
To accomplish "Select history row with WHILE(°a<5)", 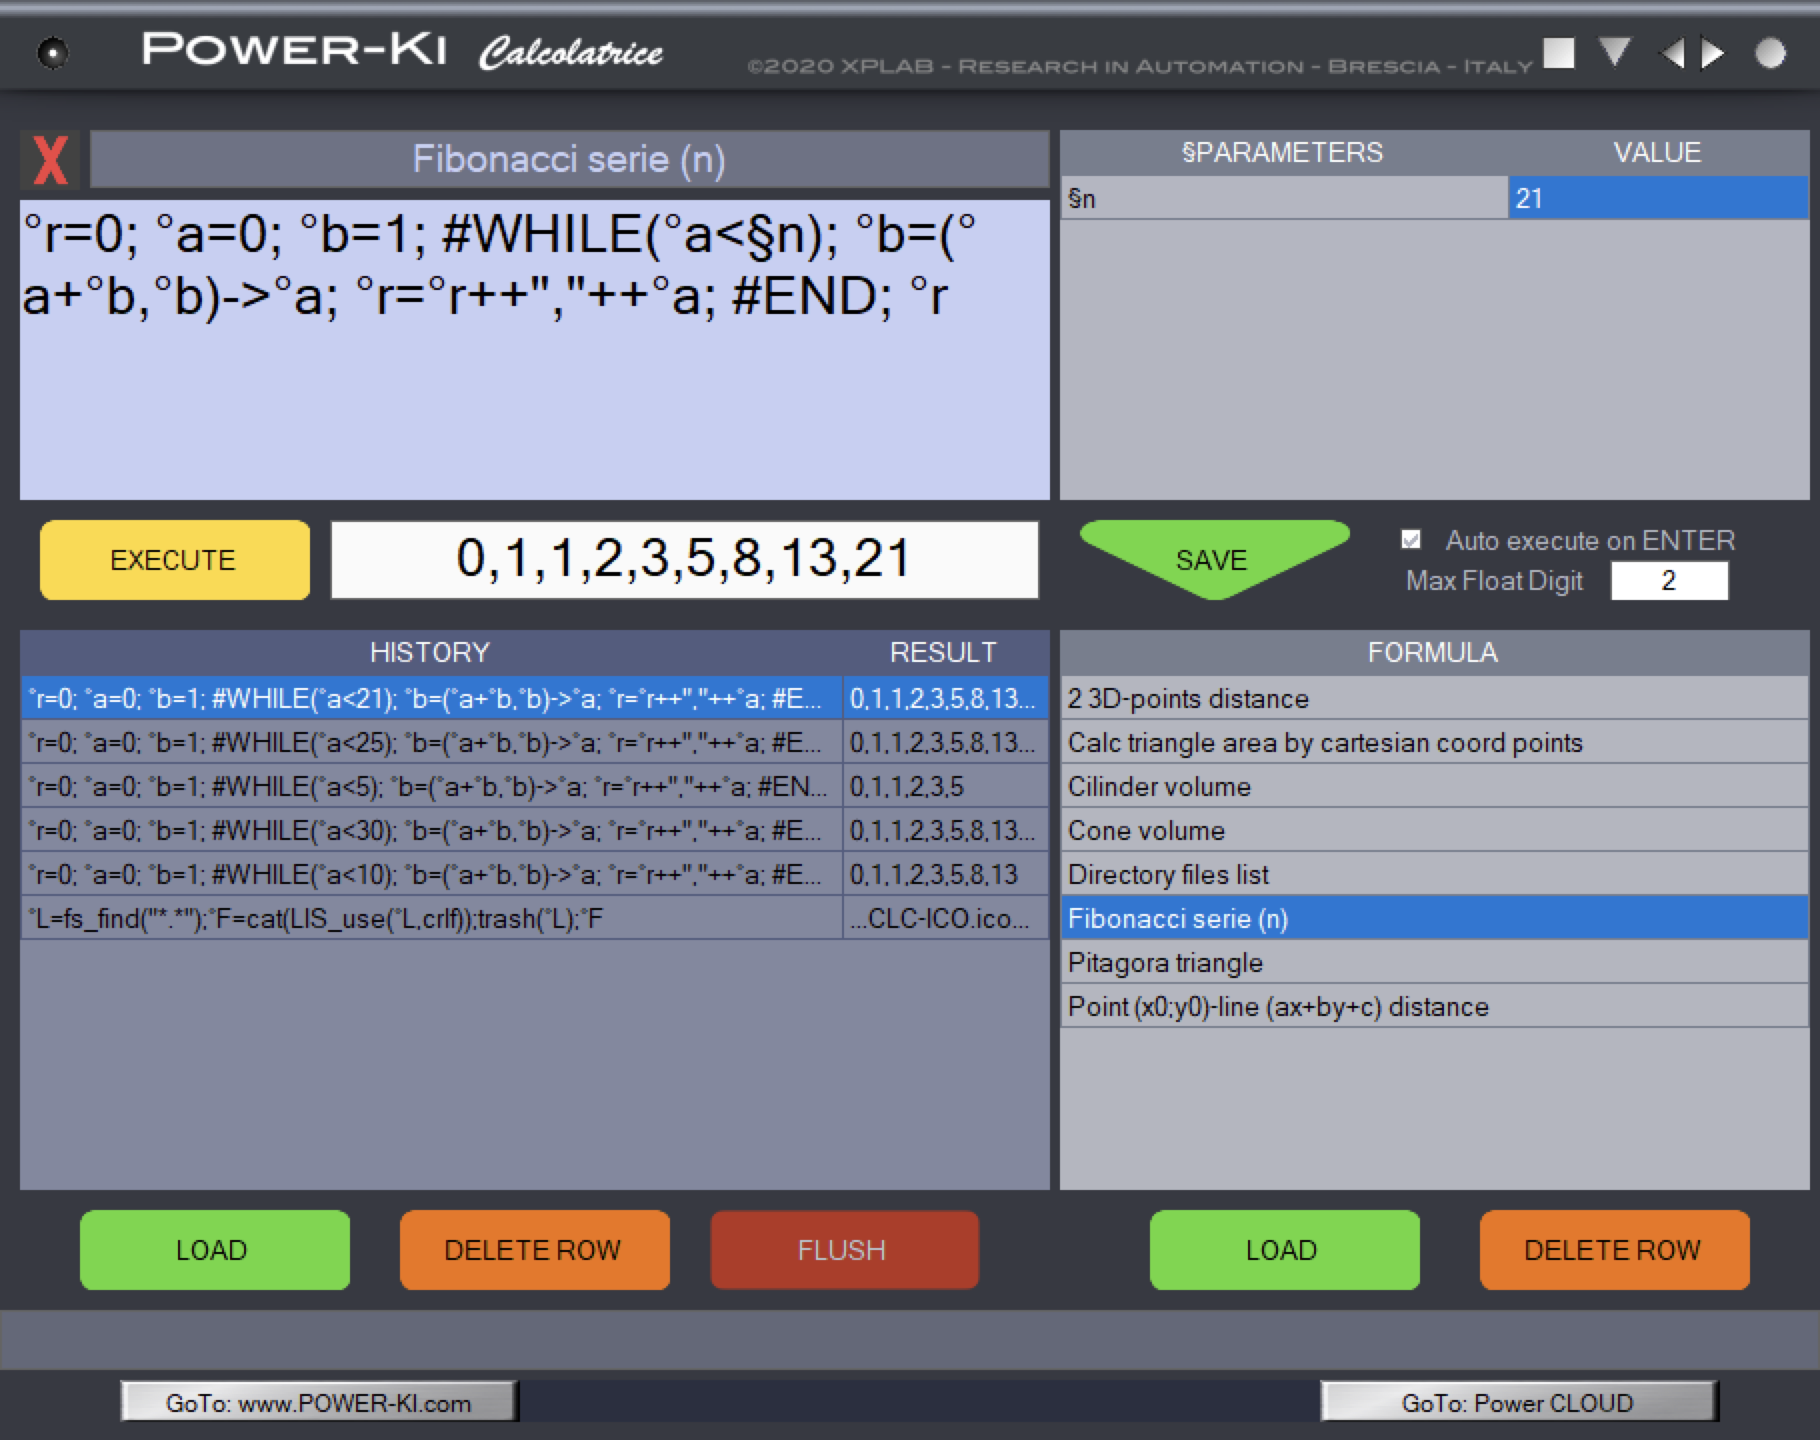I will click(431, 786).
